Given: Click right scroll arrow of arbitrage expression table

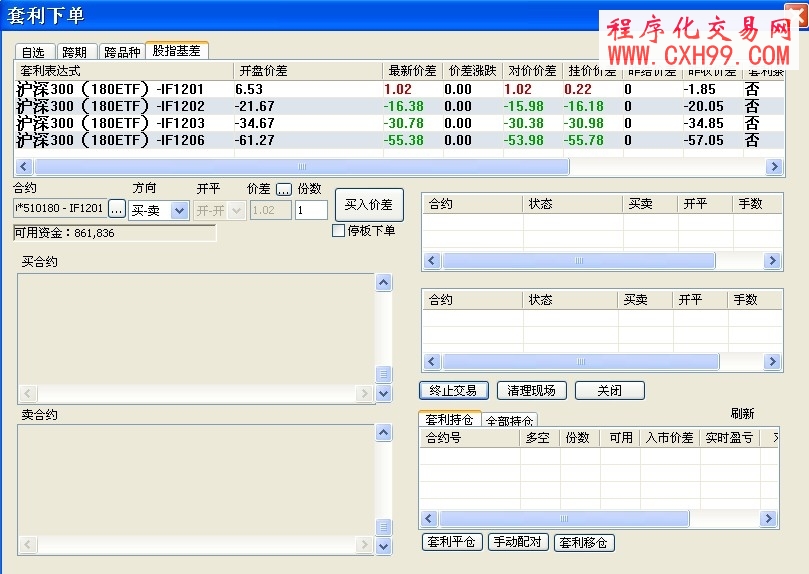Looking at the screenshot, I should click(773, 167).
